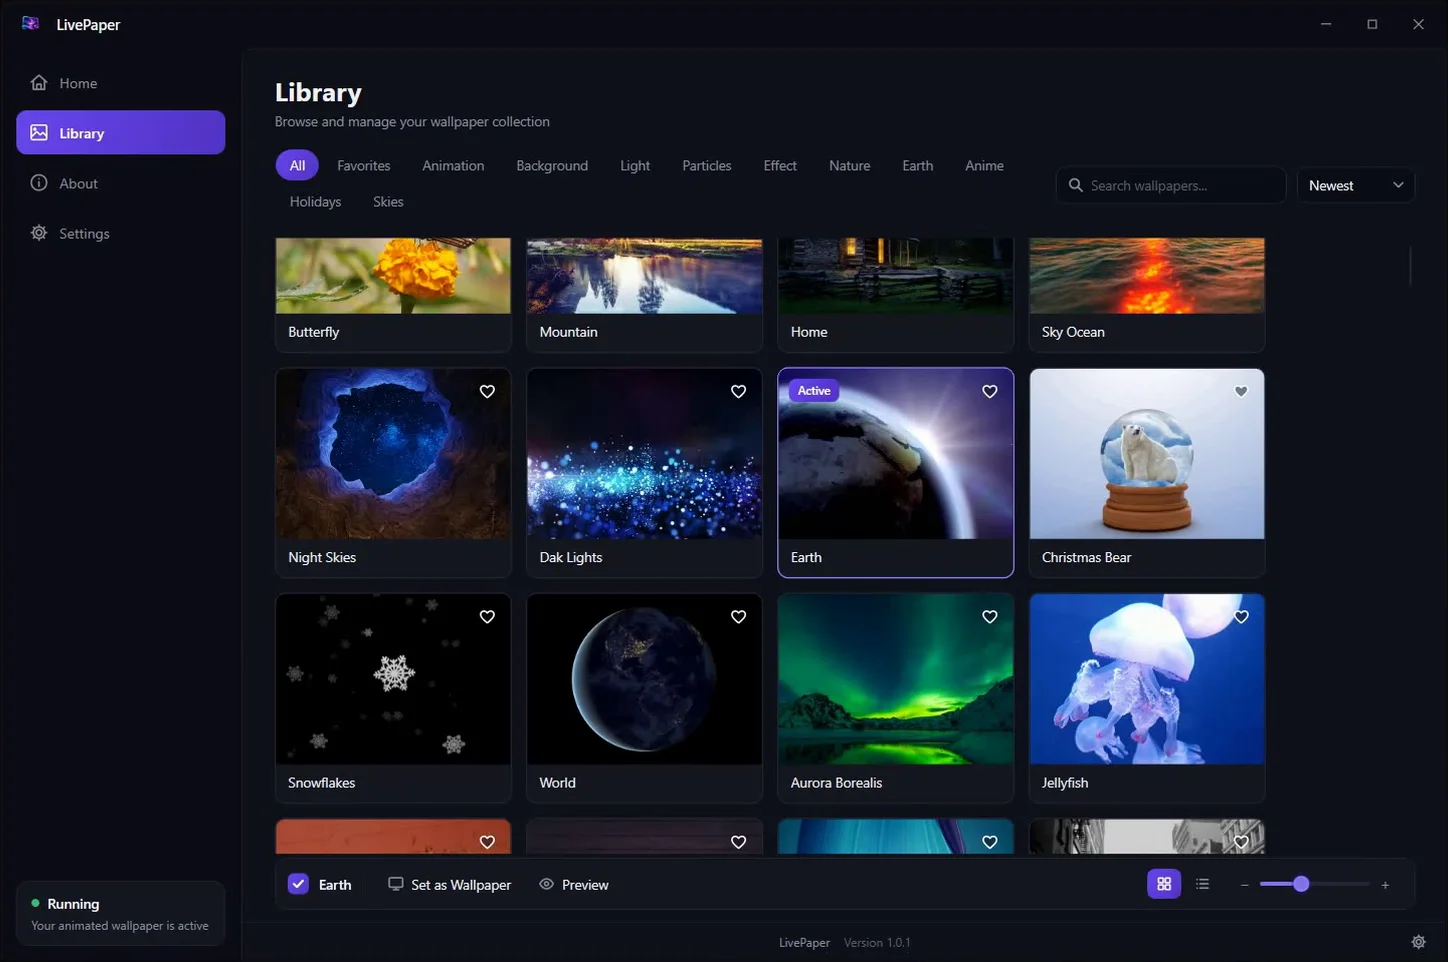Click the Running status indicator

(x=120, y=914)
